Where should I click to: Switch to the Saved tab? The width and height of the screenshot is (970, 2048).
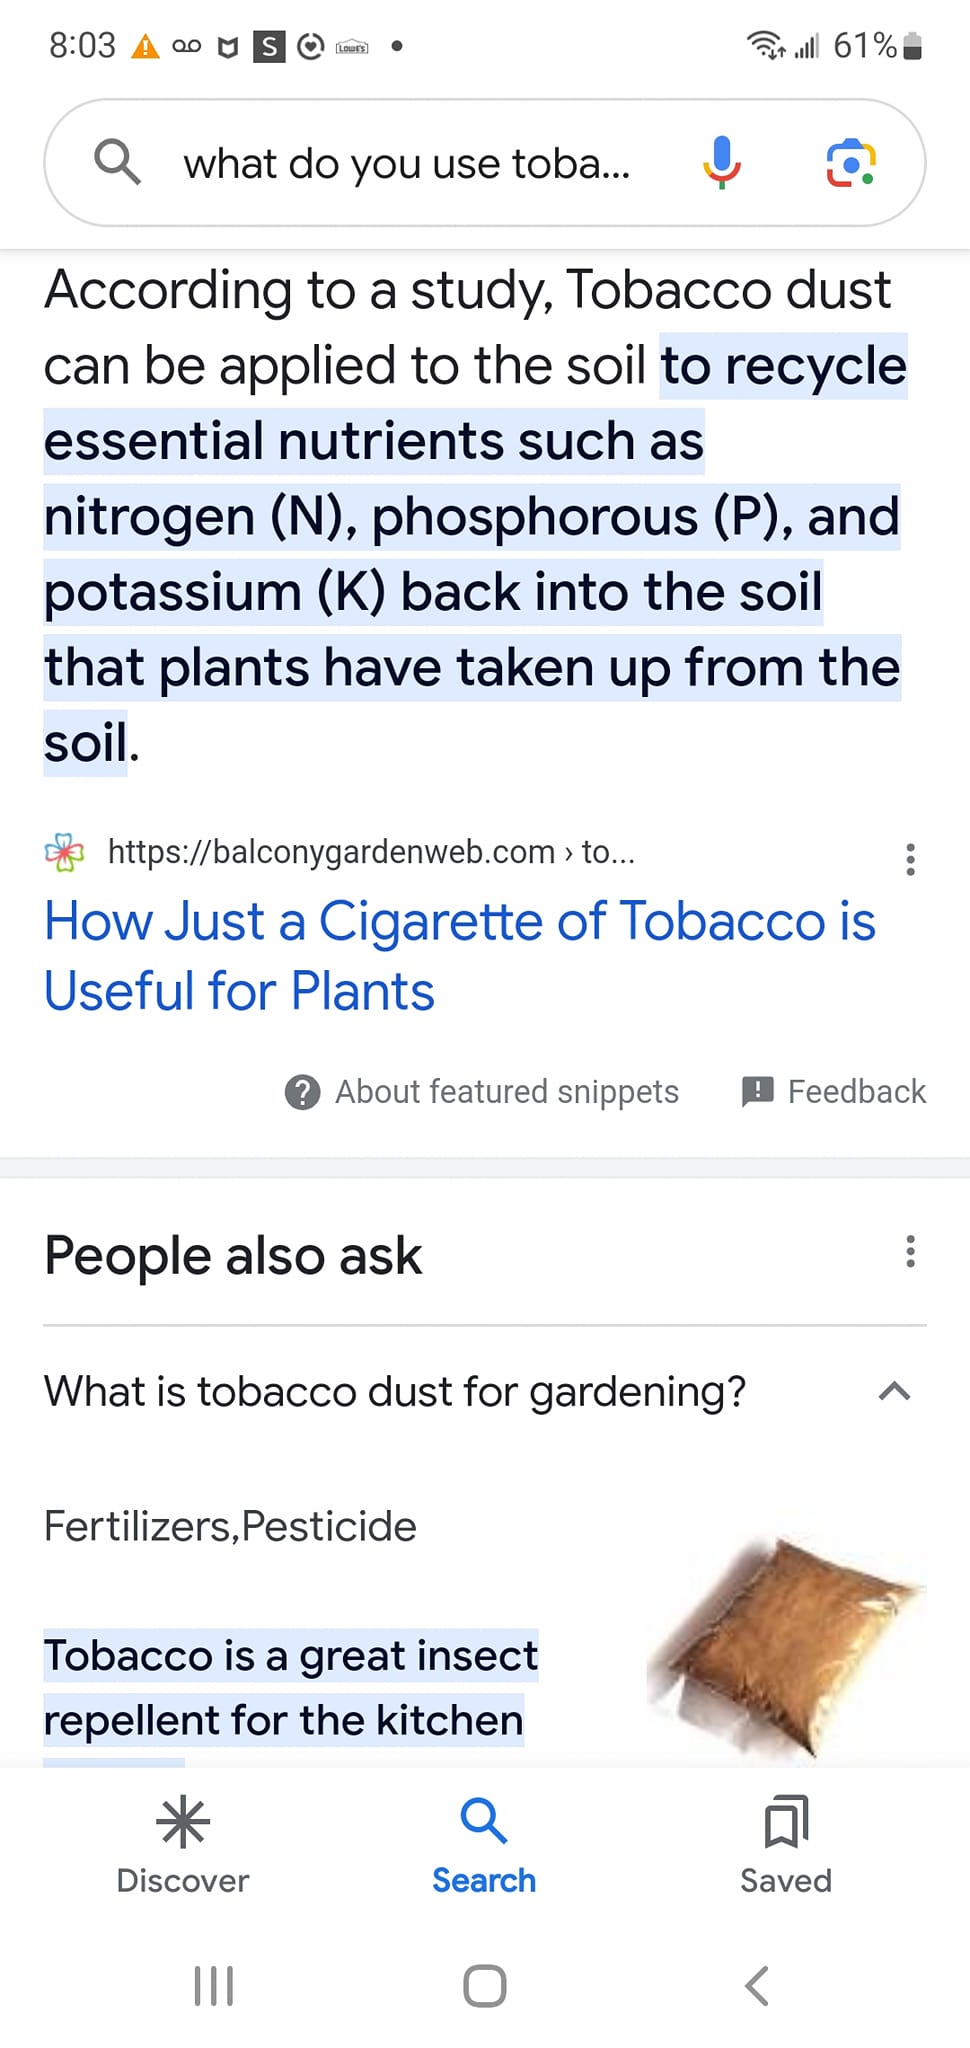point(786,1846)
